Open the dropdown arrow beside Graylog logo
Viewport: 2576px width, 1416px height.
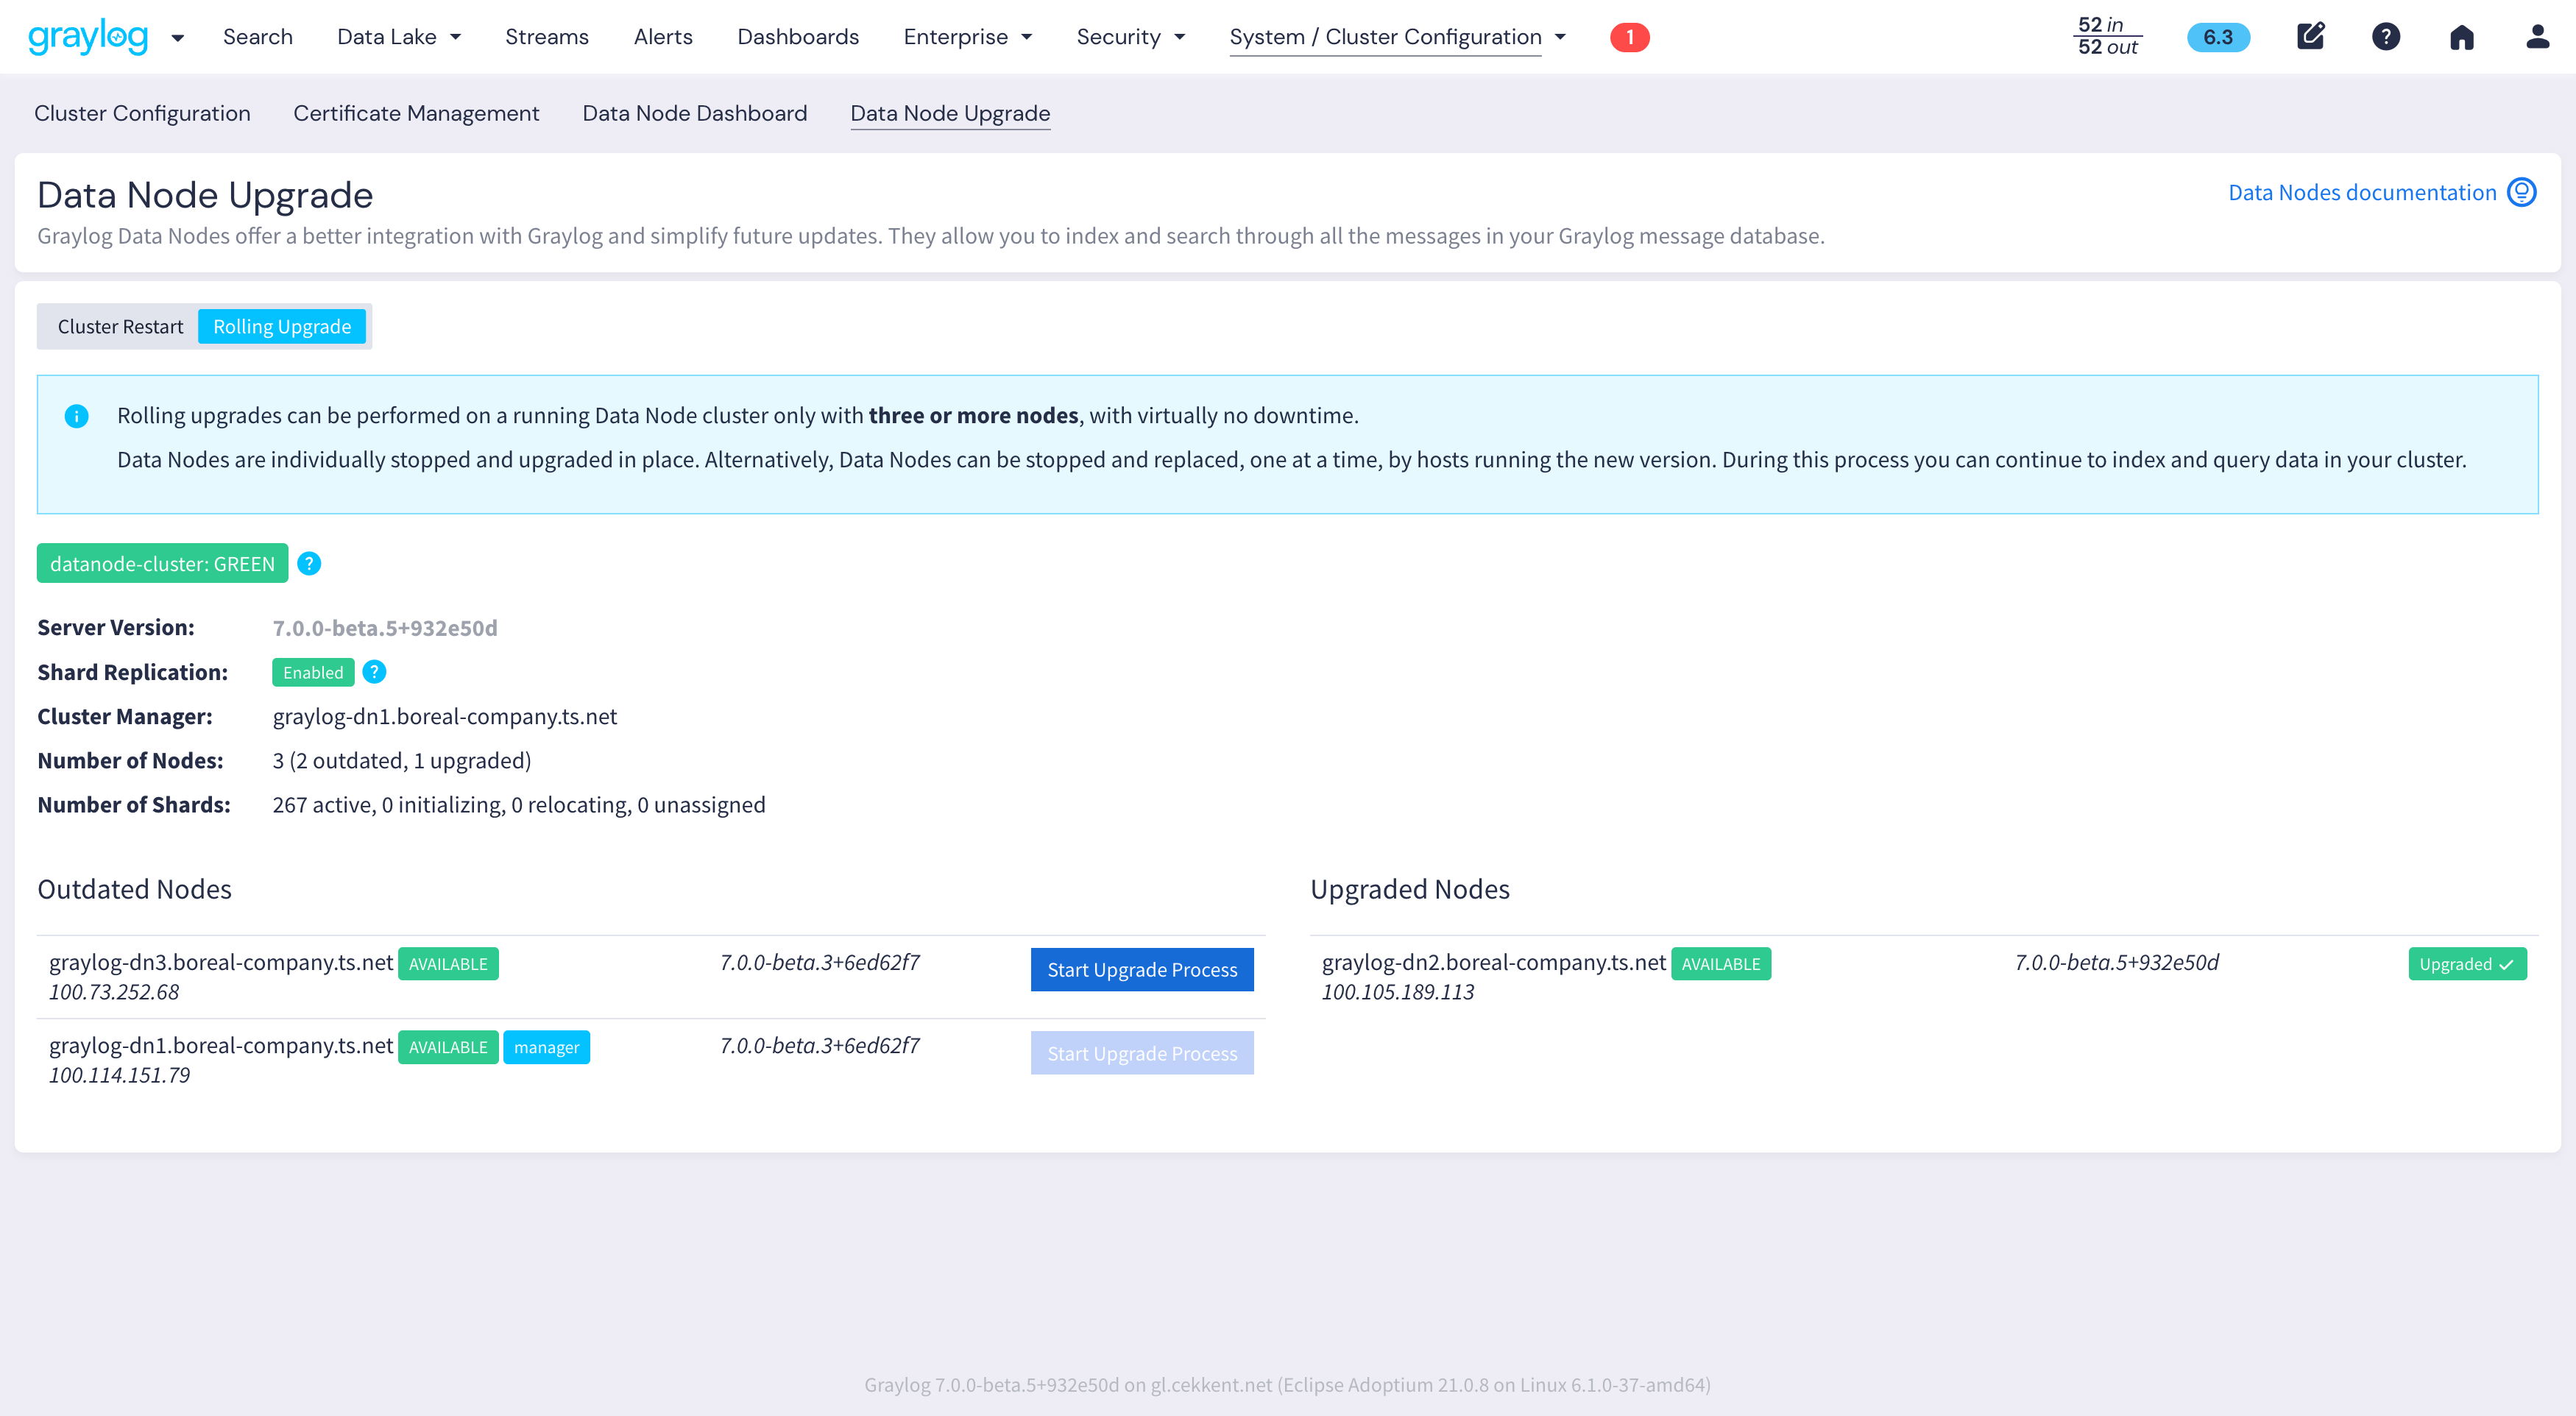click(x=177, y=38)
